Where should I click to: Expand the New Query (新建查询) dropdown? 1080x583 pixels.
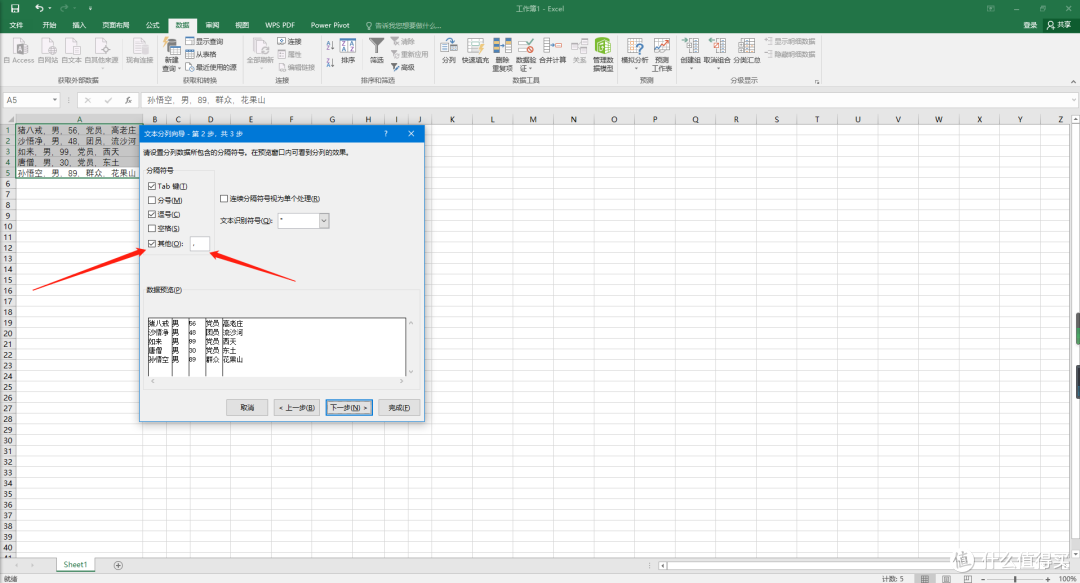click(x=179, y=69)
